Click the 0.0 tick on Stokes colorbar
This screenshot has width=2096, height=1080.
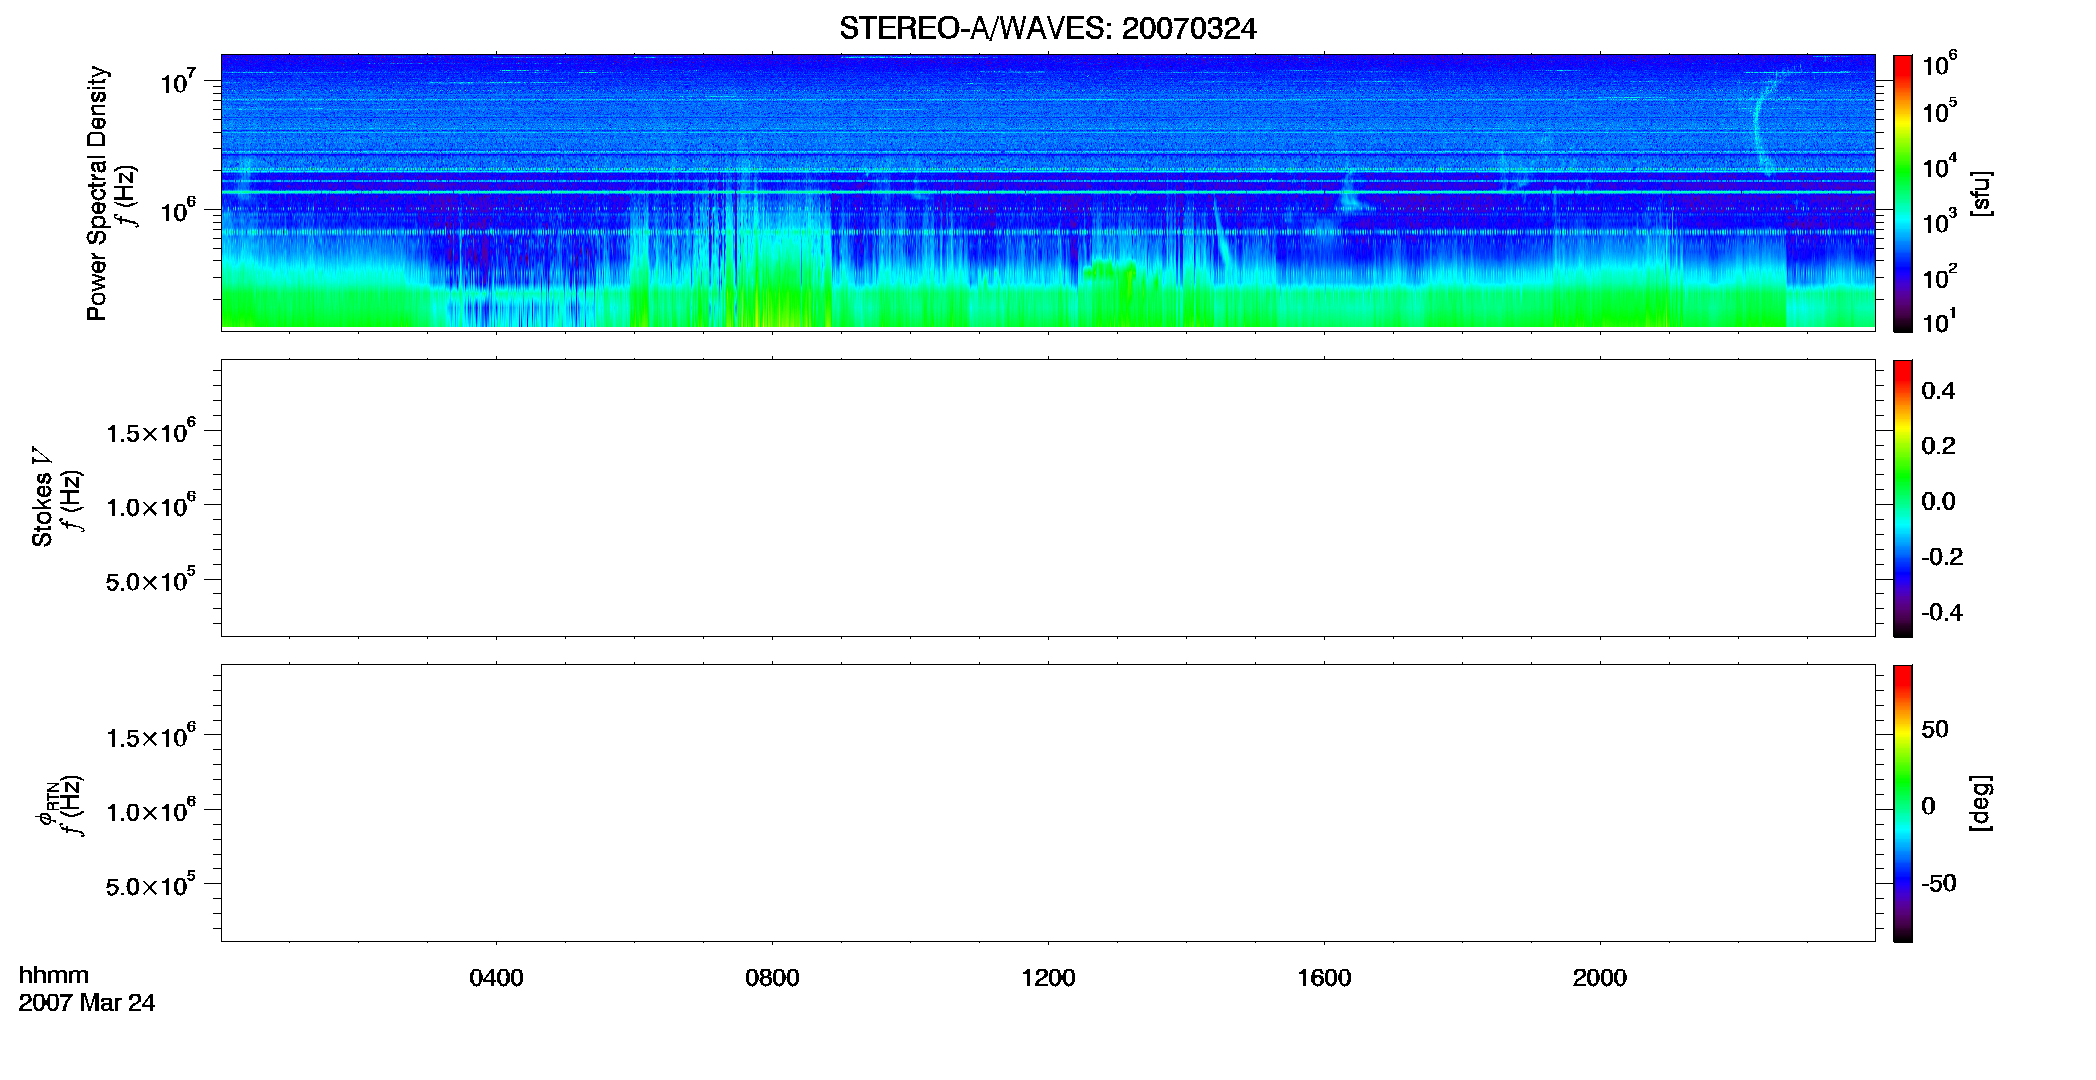(x=1938, y=502)
